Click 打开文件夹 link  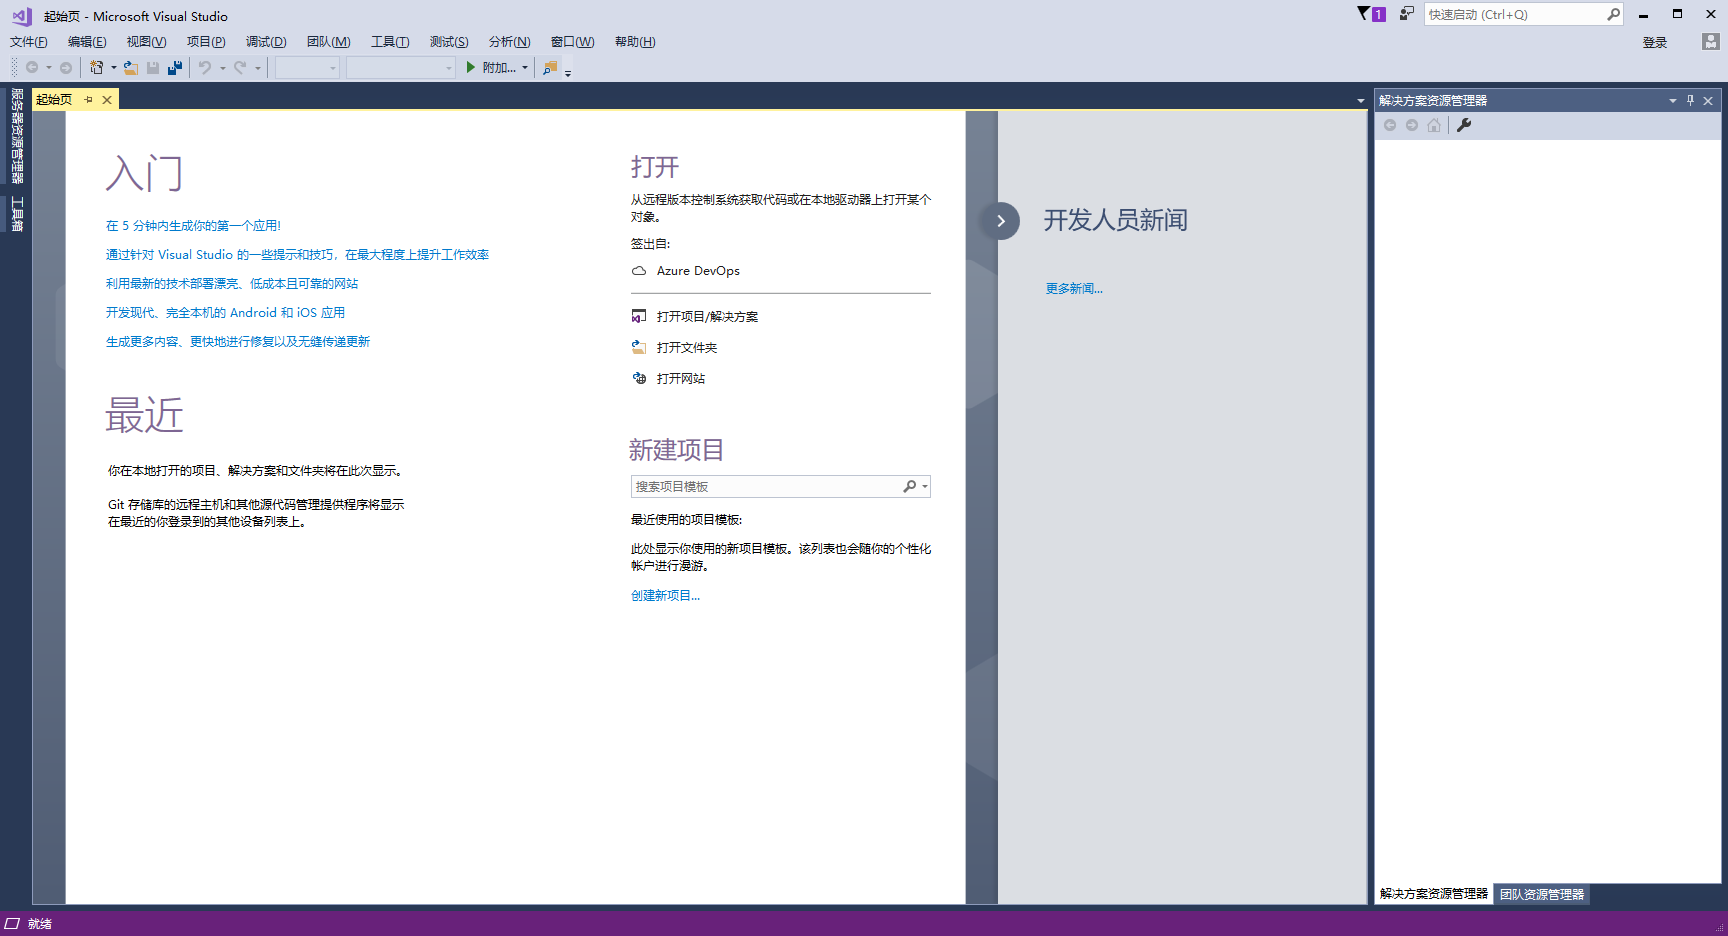tap(687, 348)
